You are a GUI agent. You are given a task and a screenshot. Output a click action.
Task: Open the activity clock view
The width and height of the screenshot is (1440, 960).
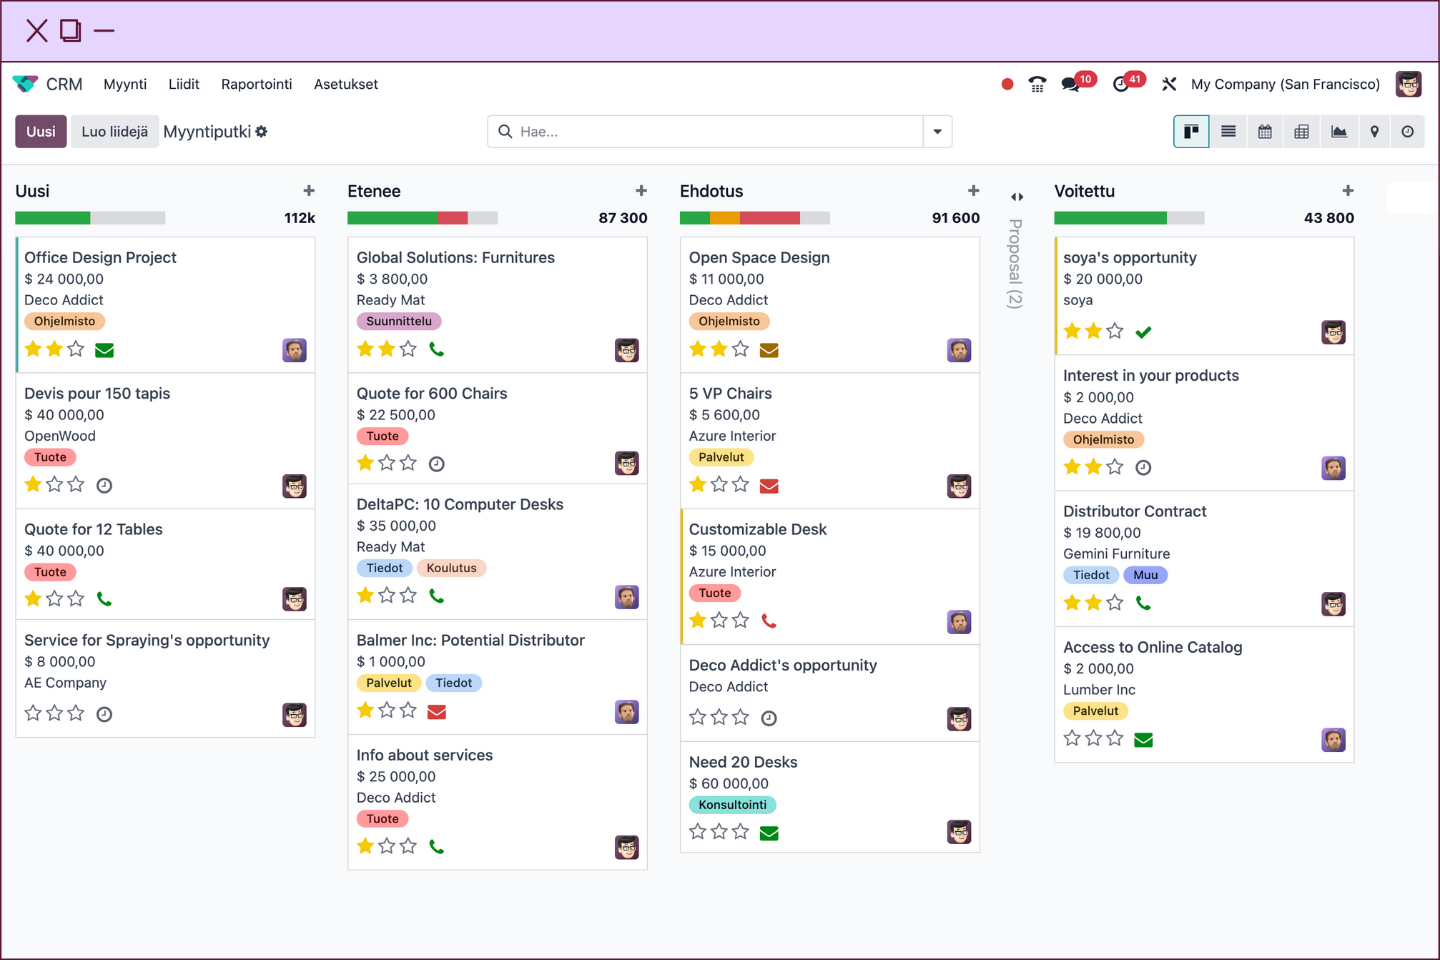pos(1408,132)
